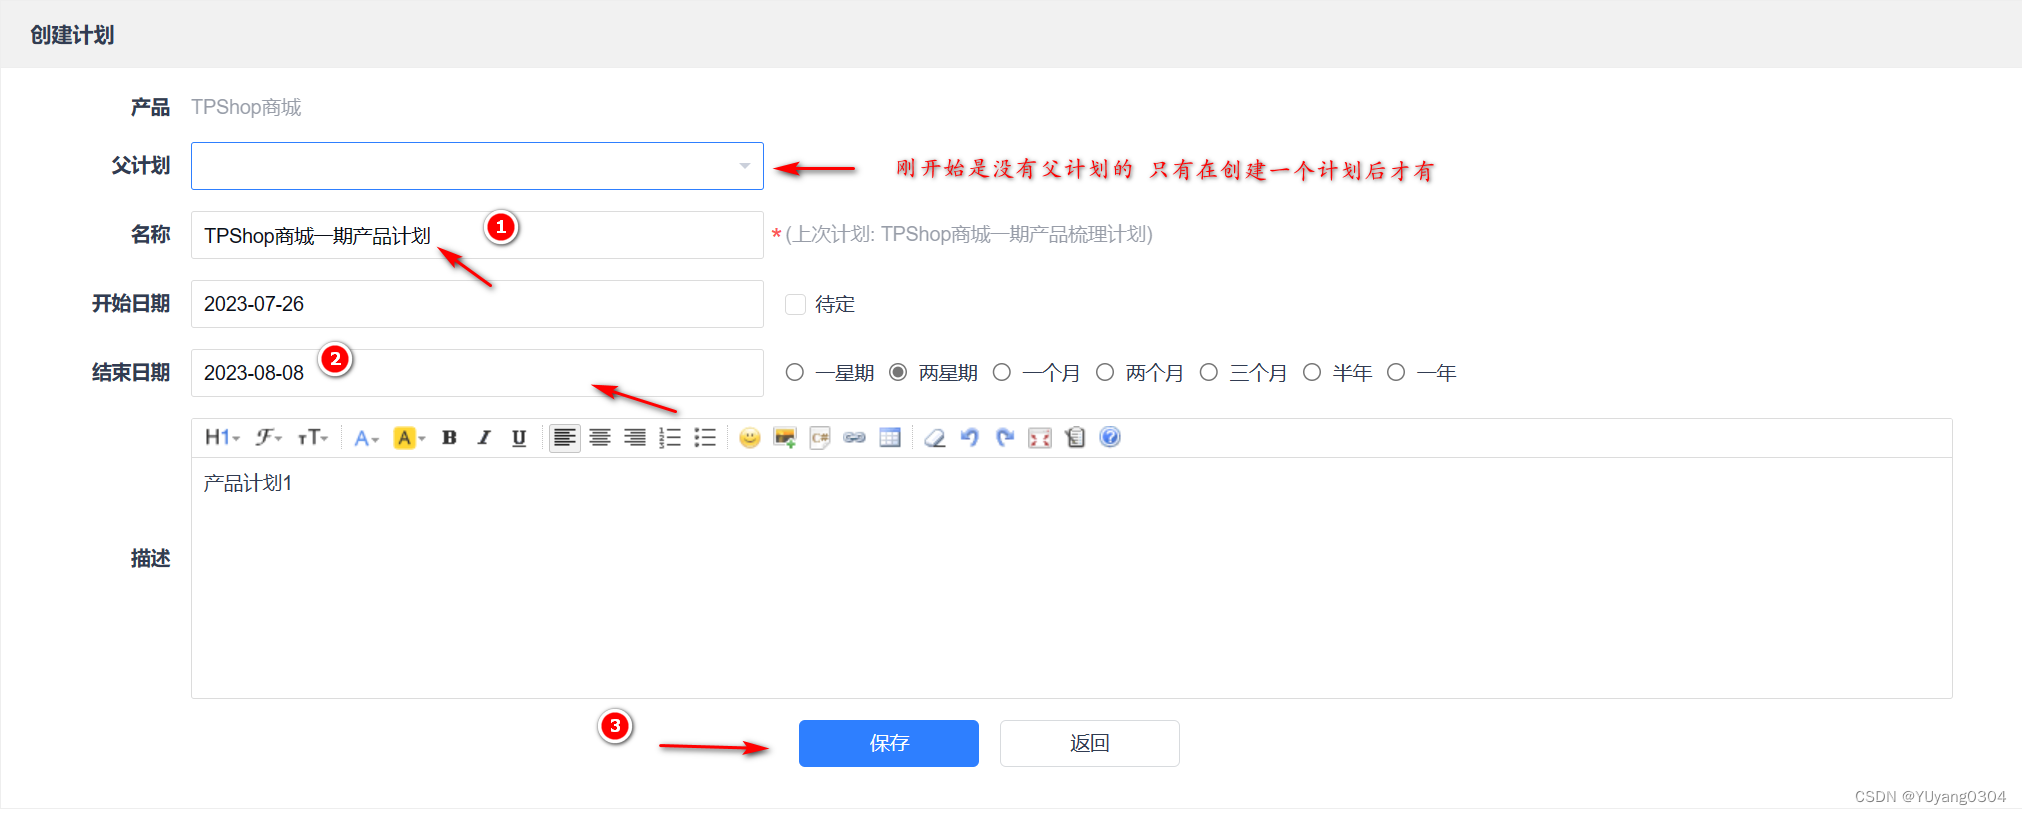Screen dimensions: 2022x815
Task: Undo last edit in editor
Action: point(970,438)
